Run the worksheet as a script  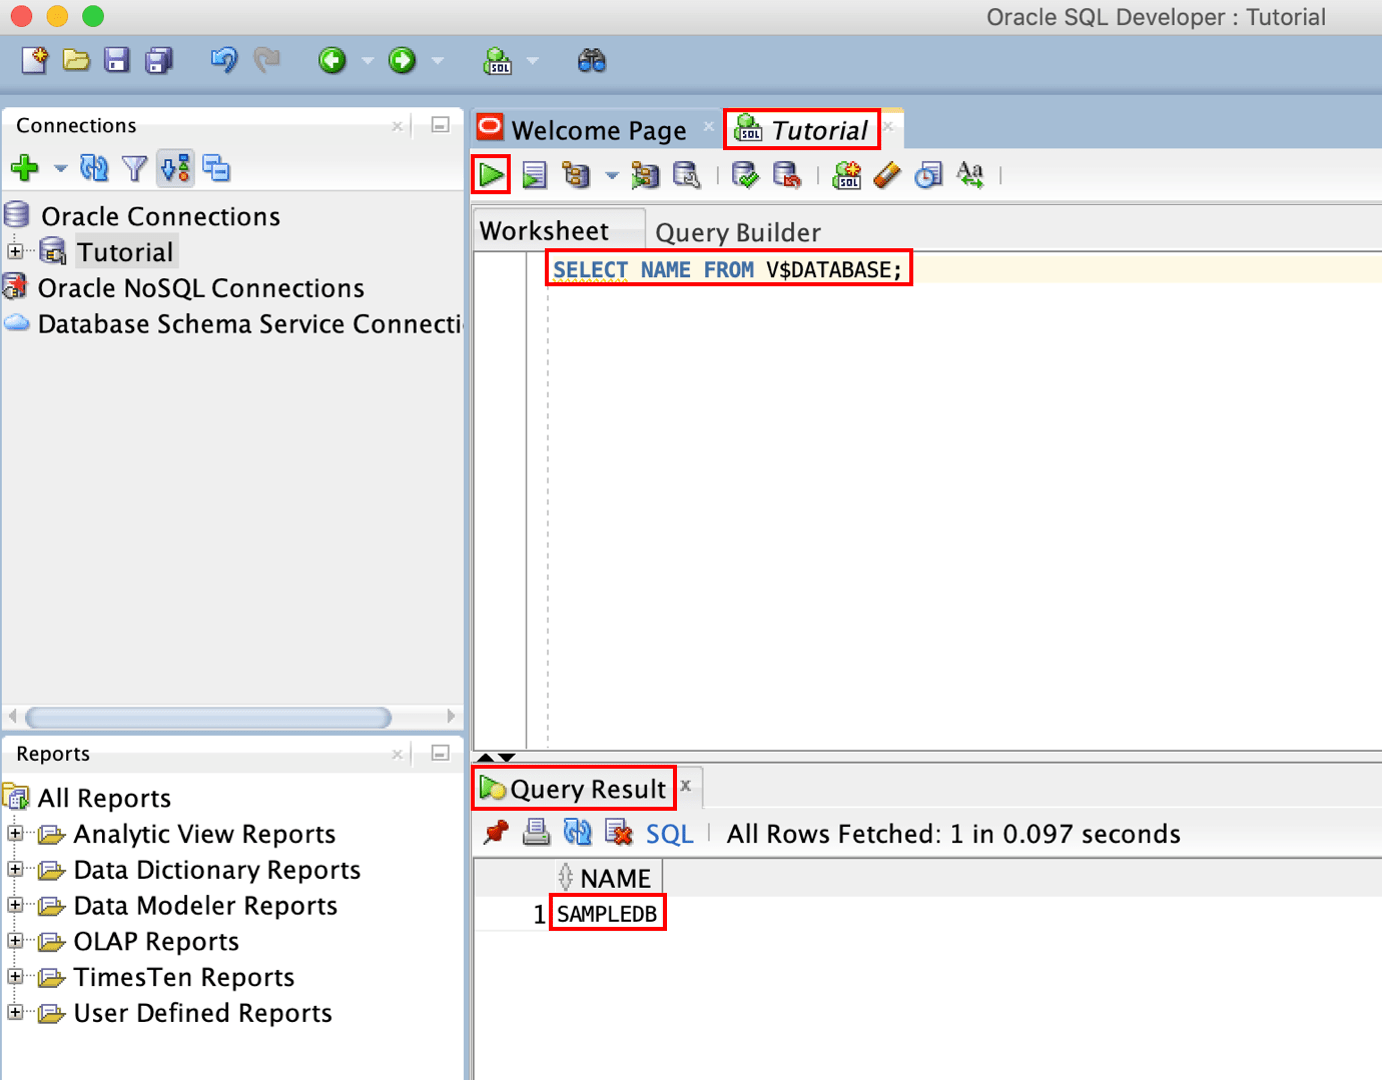click(534, 175)
